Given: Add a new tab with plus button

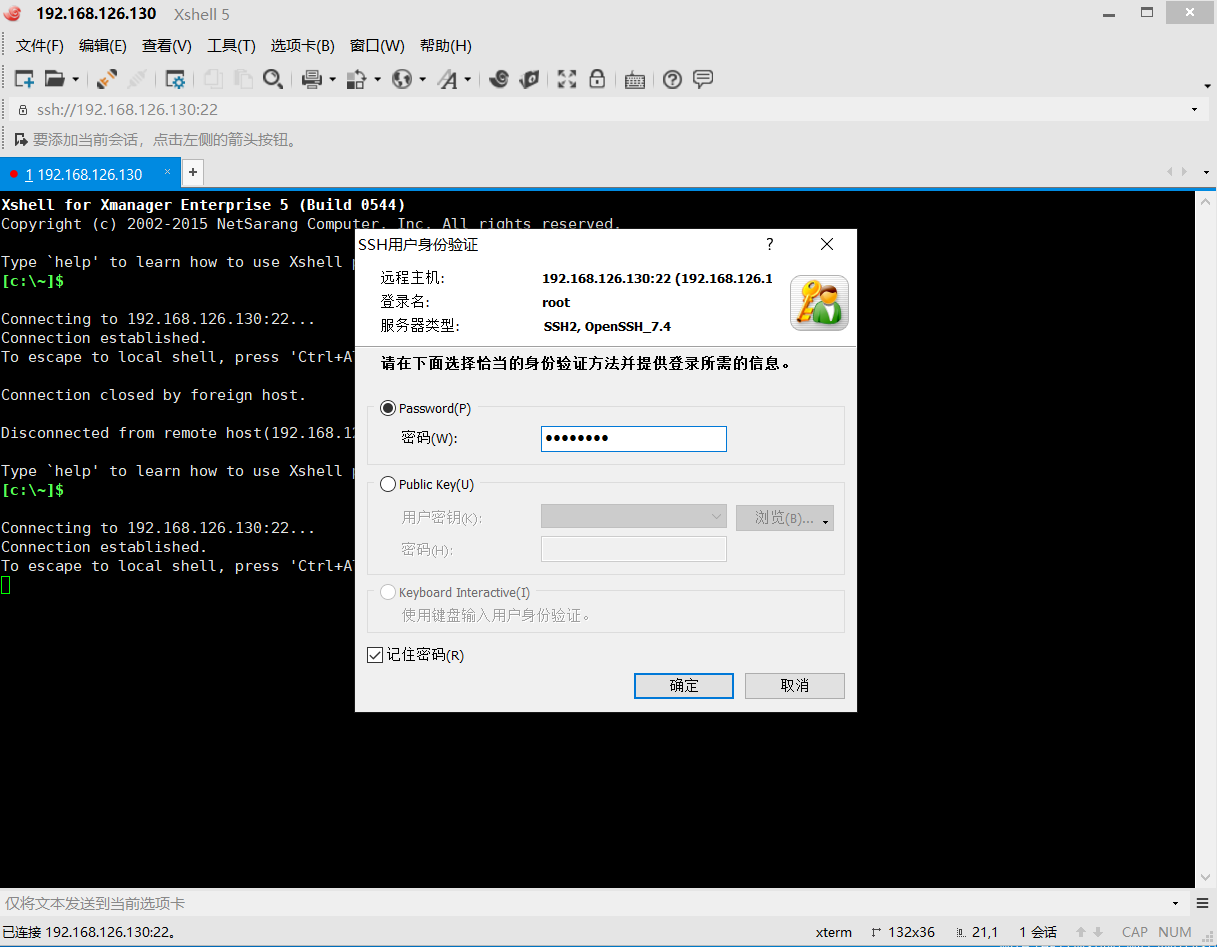Looking at the screenshot, I should click(x=193, y=173).
